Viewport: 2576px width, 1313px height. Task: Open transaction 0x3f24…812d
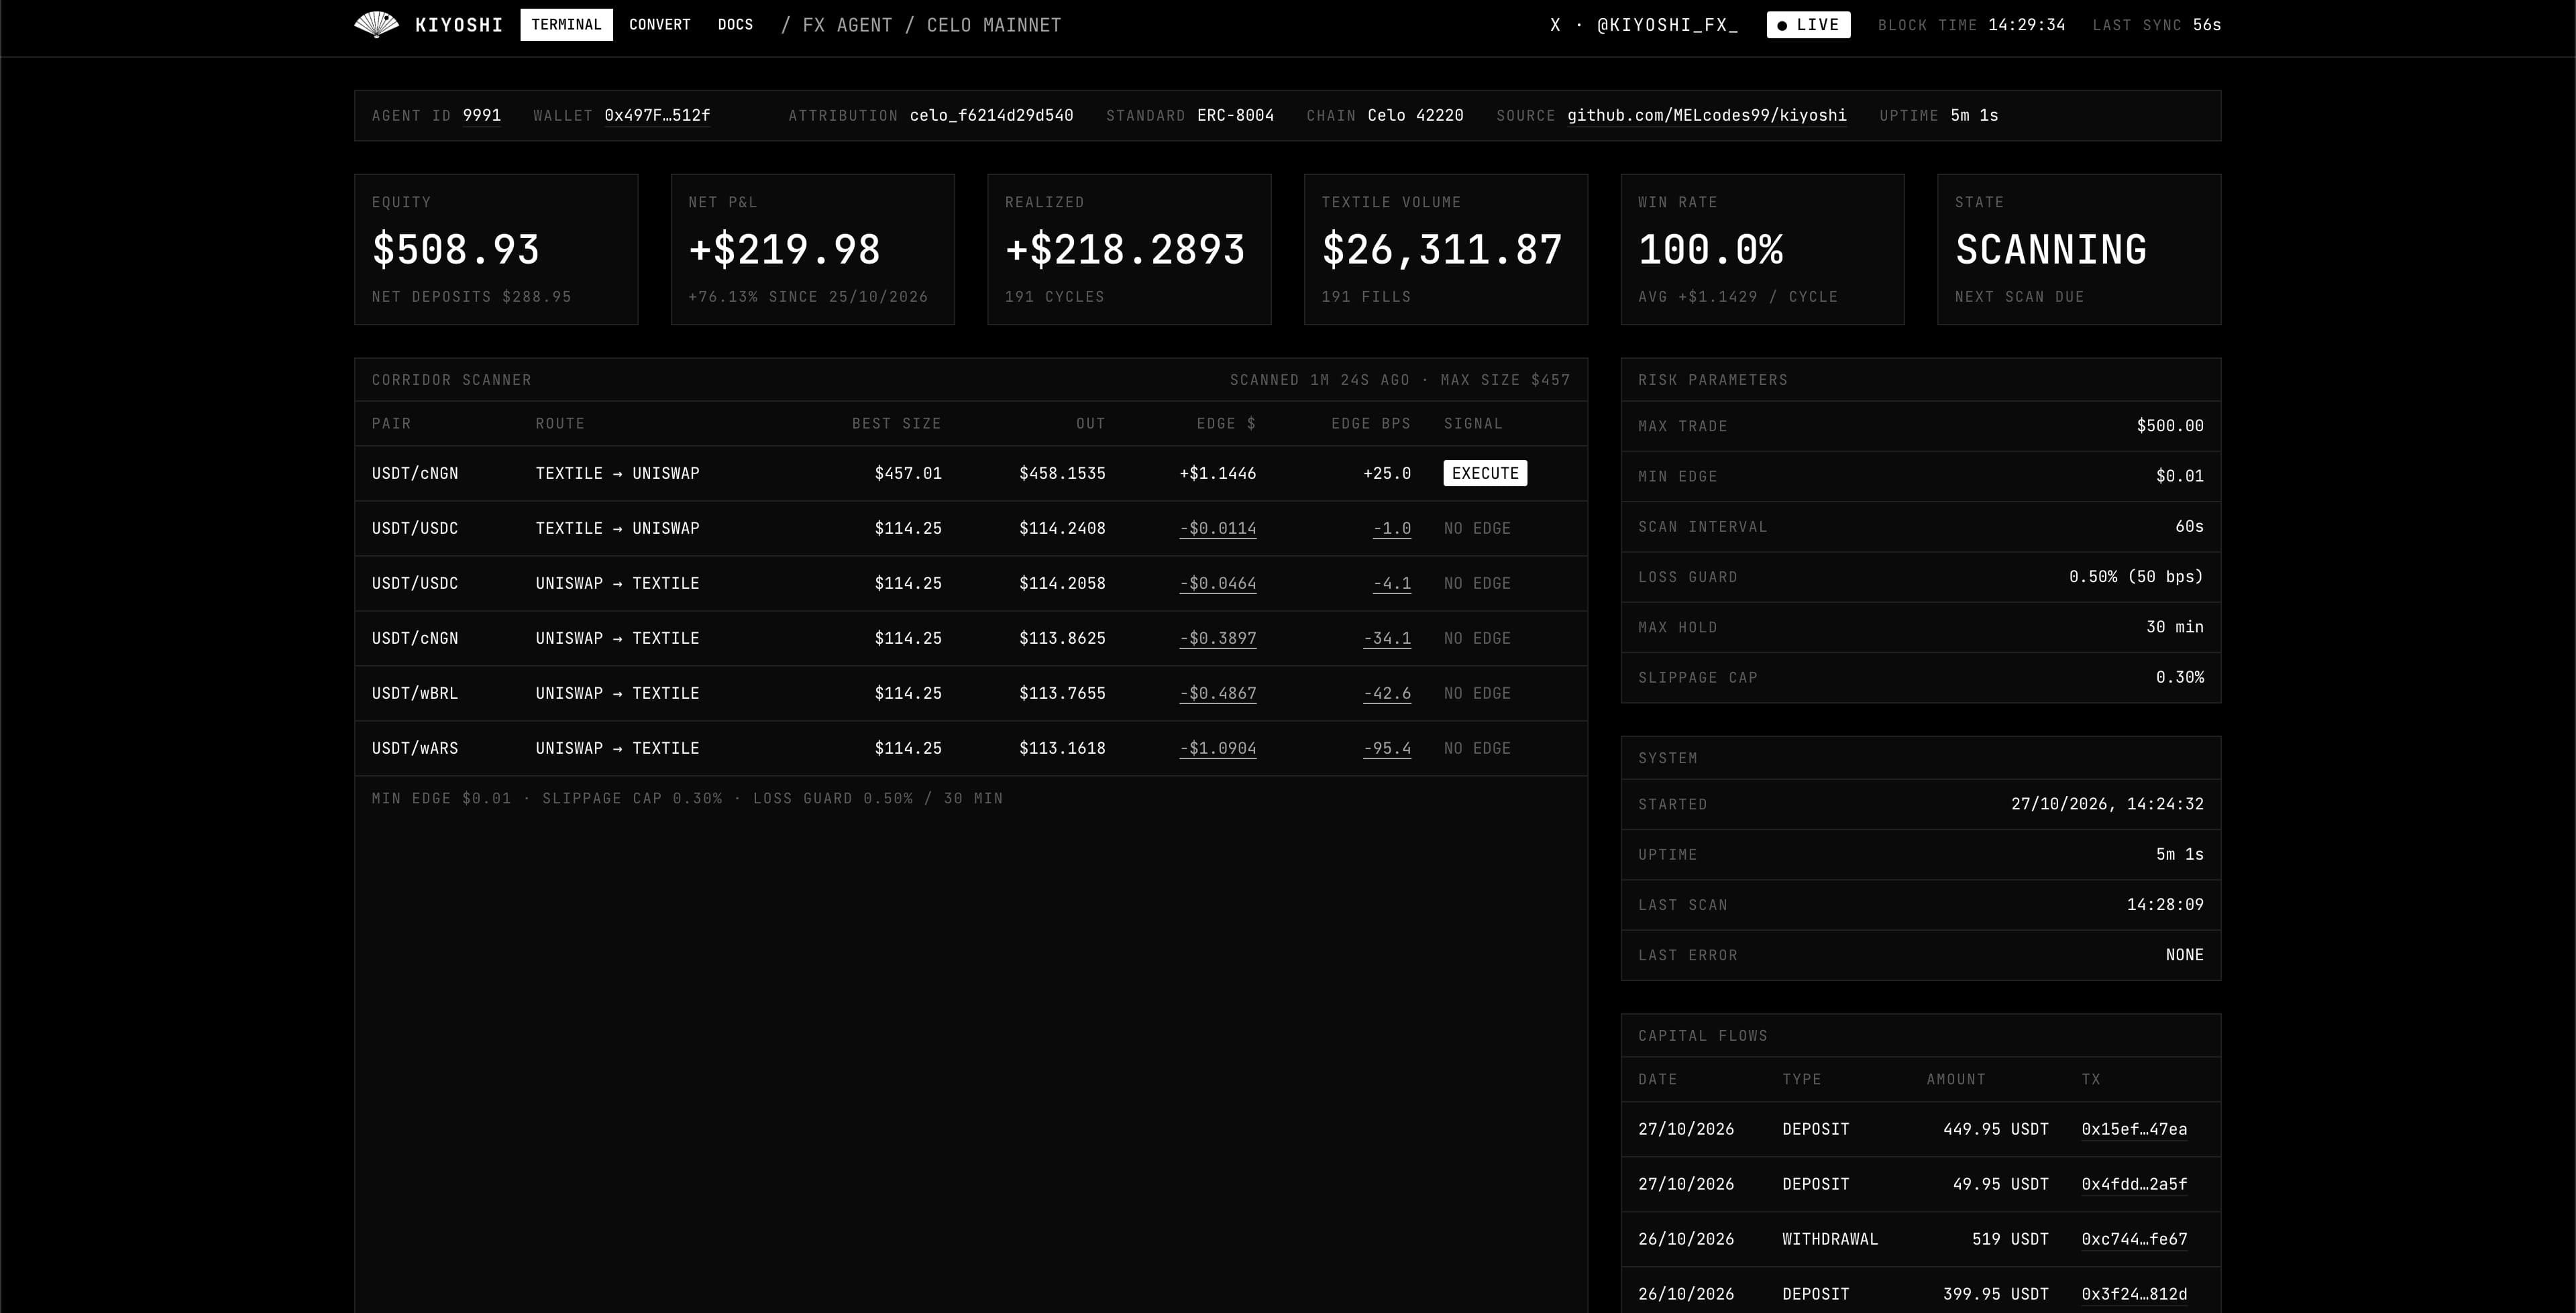point(2134,1294)
